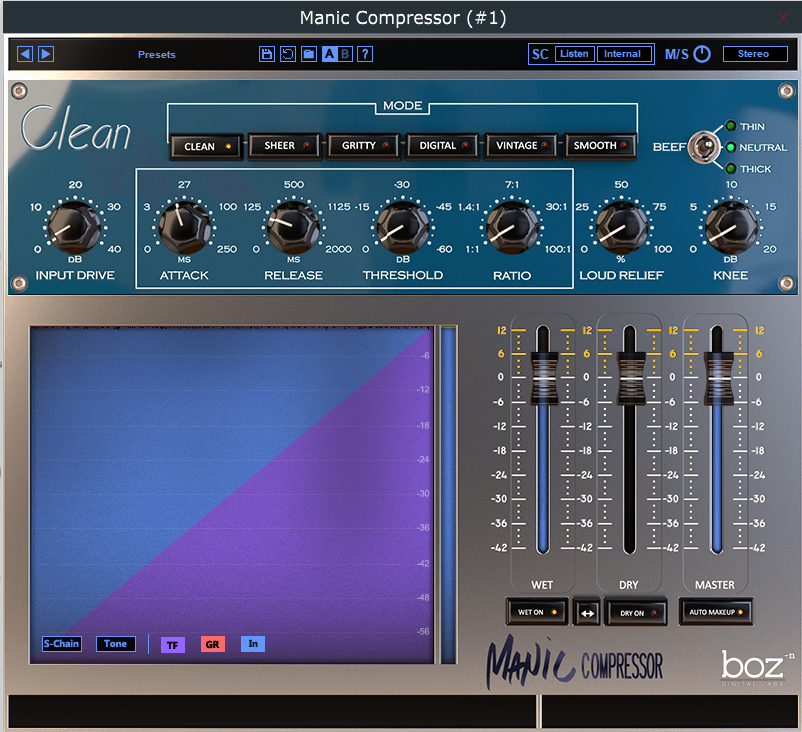Enable sidechain Listen
The height and width of the screenshot is (732, 802).
(575, 54)
